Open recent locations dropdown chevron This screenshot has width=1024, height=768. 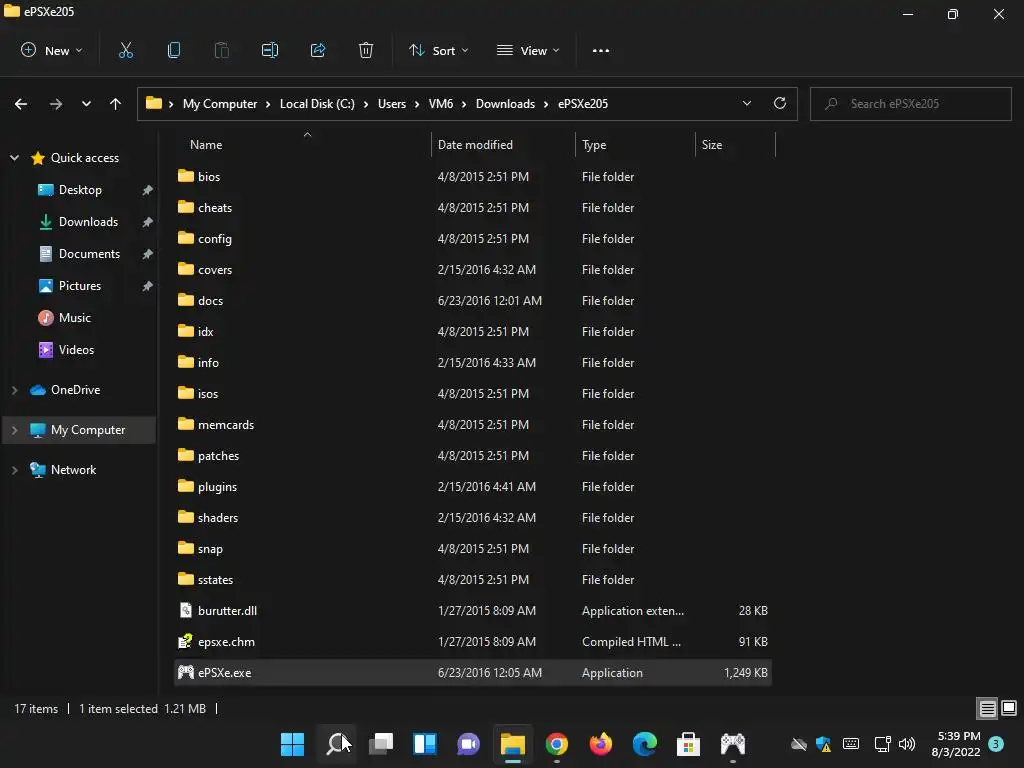pos(86,104)
